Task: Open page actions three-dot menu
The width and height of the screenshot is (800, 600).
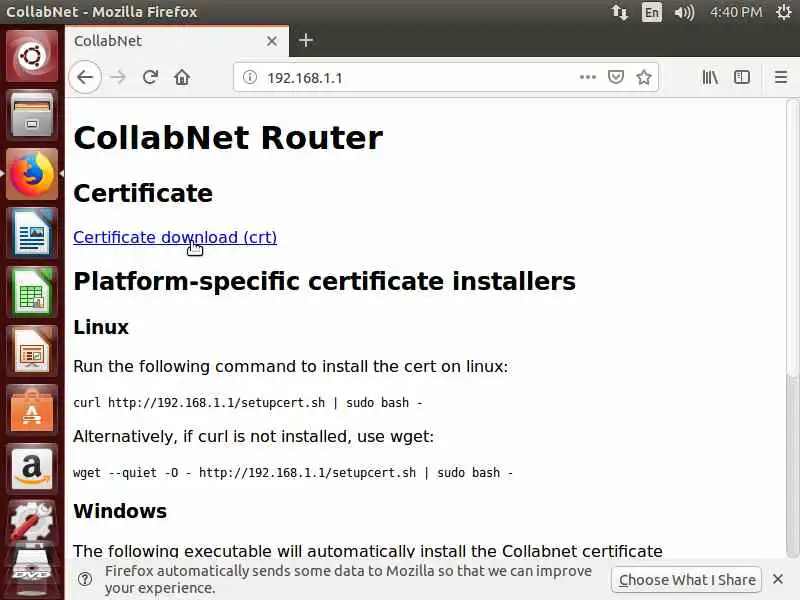Action: 588,78
